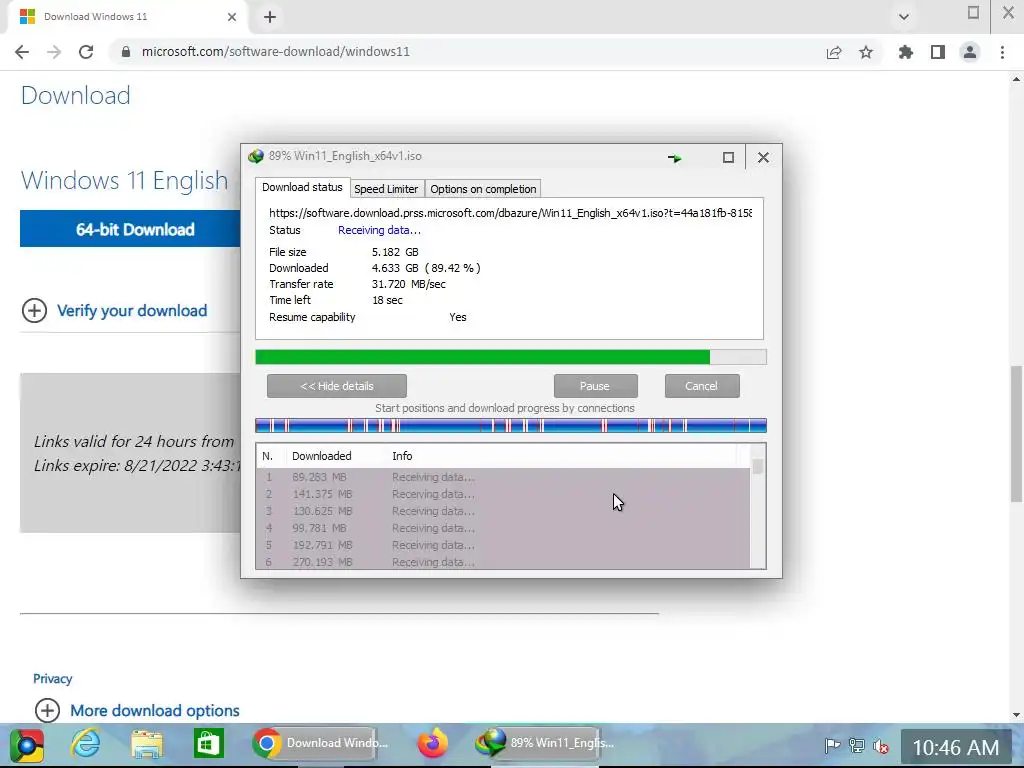1024x768 pixels.
Task: Select connection row 3 with 130.625 MB
Action: tap(503, 511)
